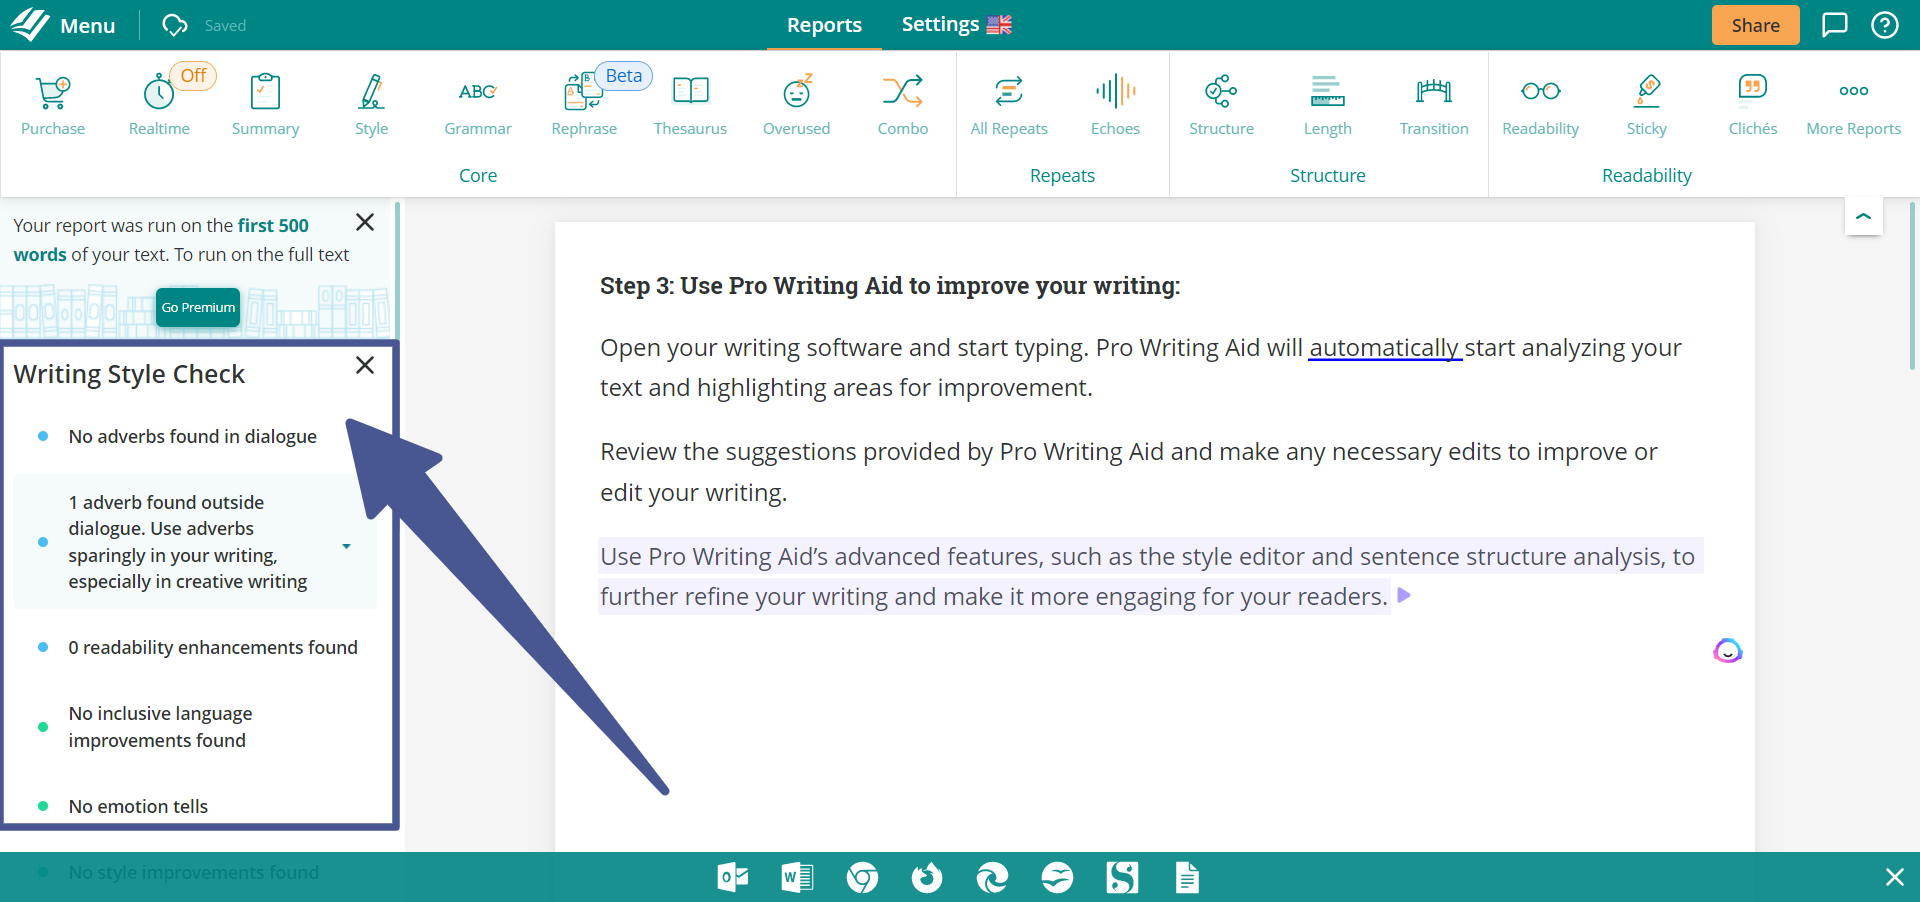This screenshot has height=902, width=1920.
Task: Dismiss the first 500 words notice
Action: coord(365,222)
